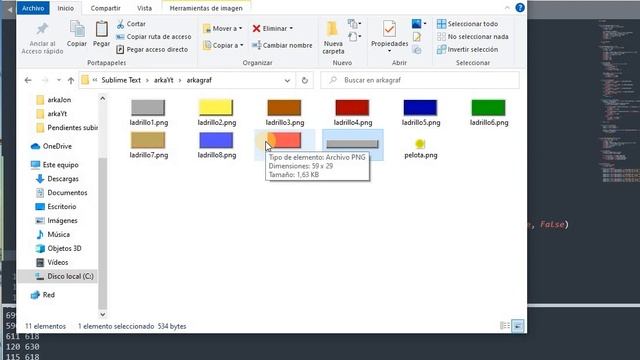Go up one folder level arrow
This screenshot has width=640, height=360.
click(71, 80)
